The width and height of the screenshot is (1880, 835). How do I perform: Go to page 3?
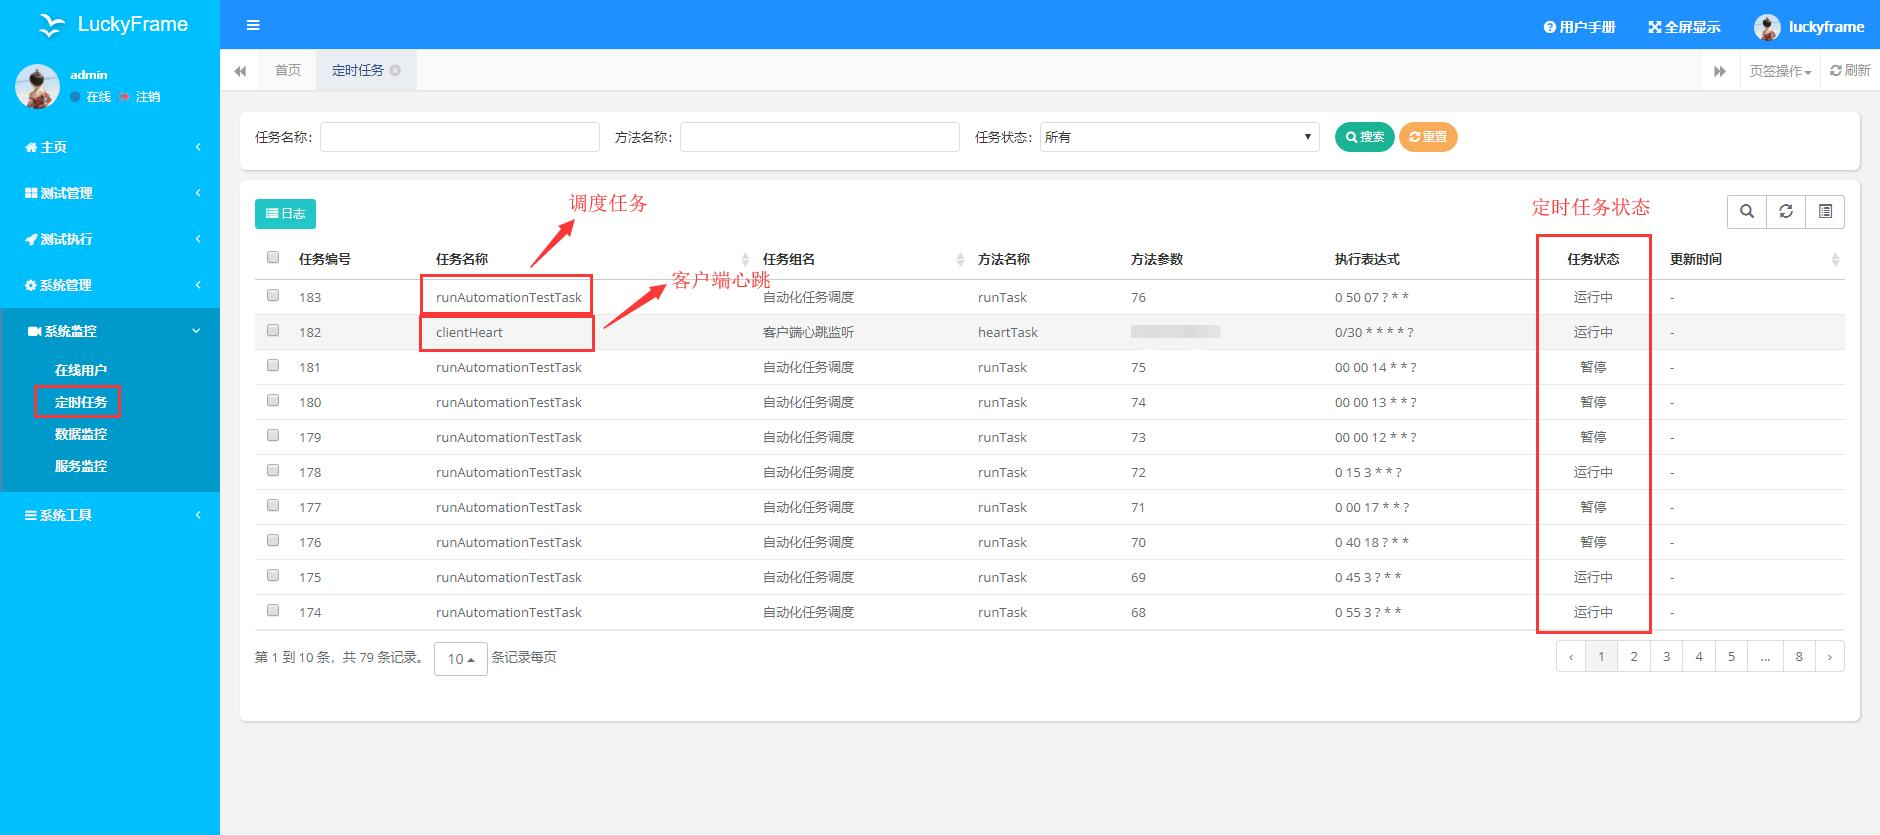pos(1666,657)
